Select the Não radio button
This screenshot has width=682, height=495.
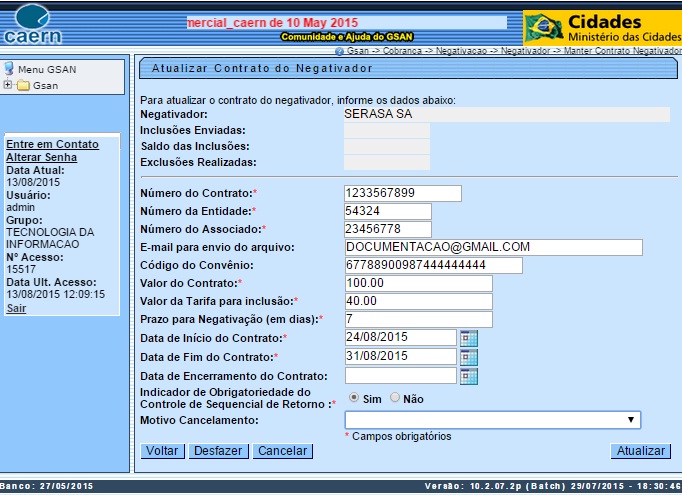click(x=394, y=398)
